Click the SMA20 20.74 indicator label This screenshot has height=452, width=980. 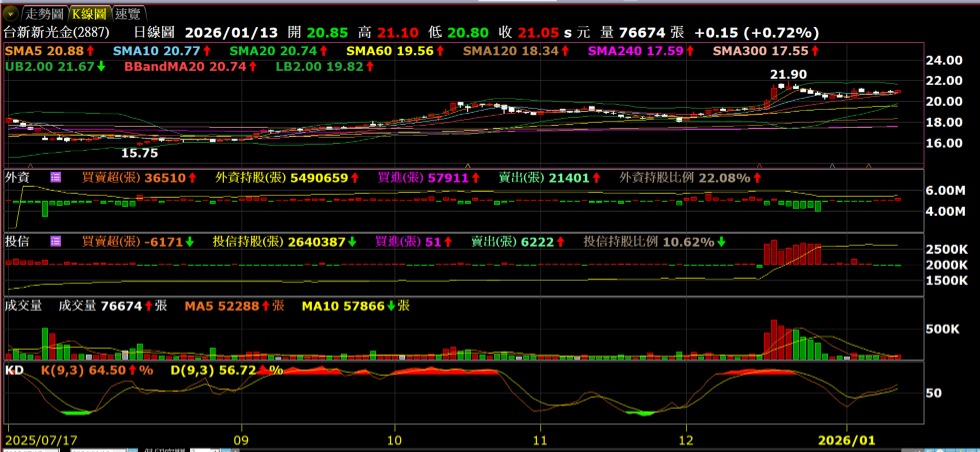(278, 51)
